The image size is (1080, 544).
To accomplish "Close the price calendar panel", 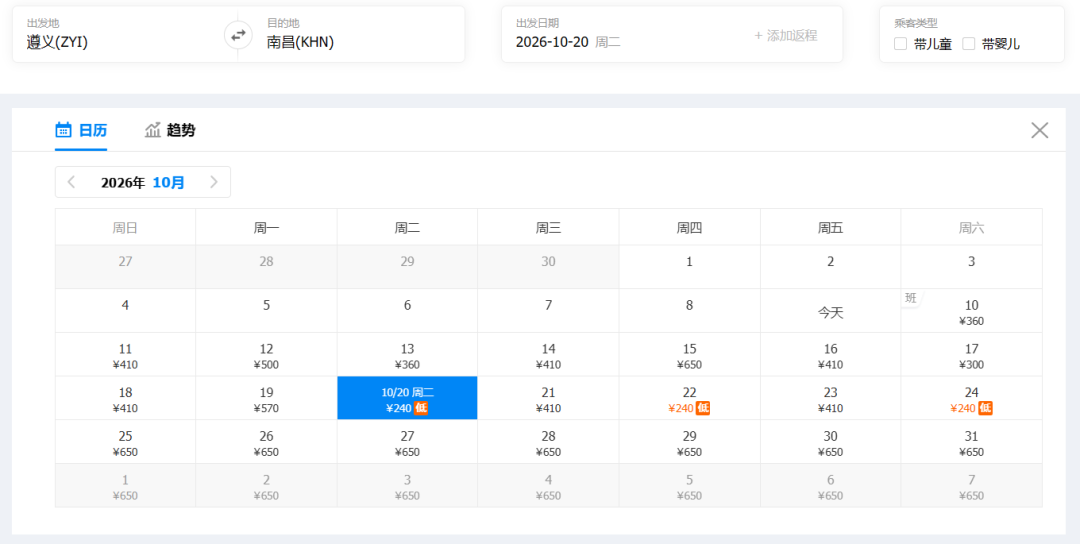I will tap(1039, 130).
